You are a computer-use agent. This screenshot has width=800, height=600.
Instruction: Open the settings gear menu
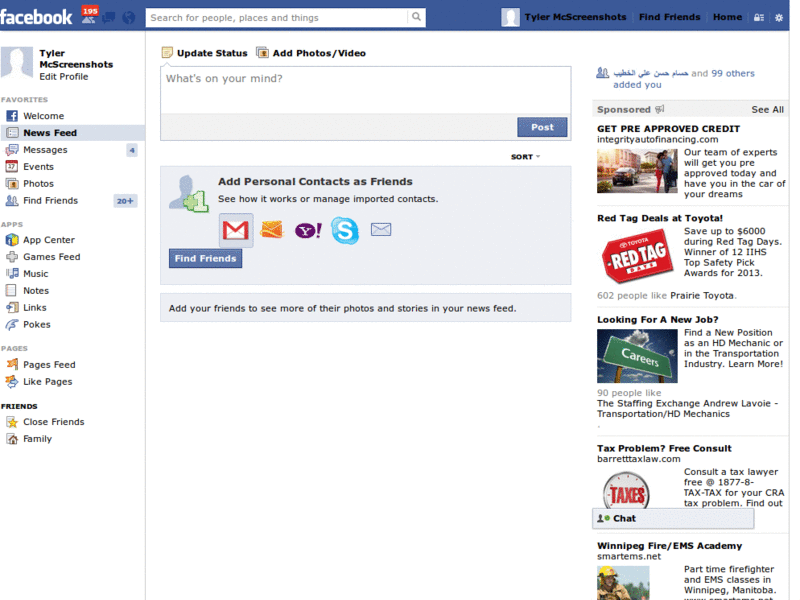click(779, 17)
